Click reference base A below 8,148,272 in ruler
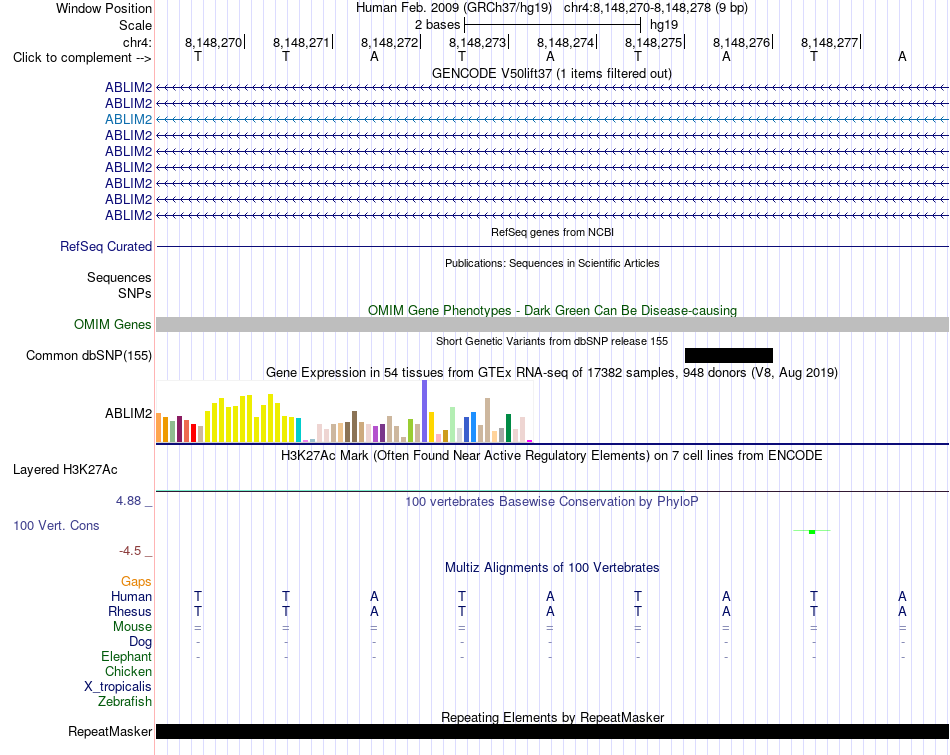950x755 pixels. (x=374, y=56)
